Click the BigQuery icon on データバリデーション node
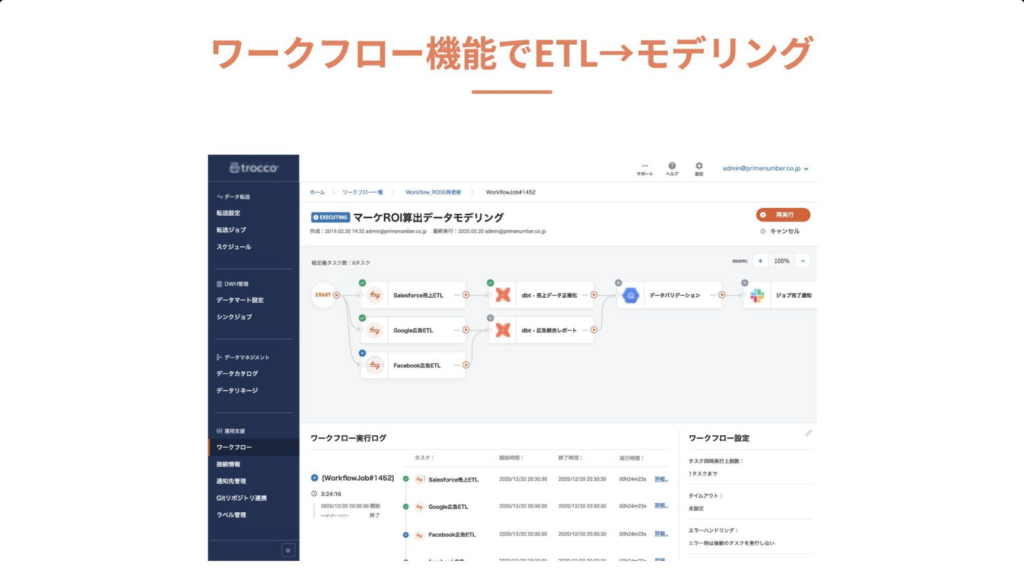 [x=631, y=295]
